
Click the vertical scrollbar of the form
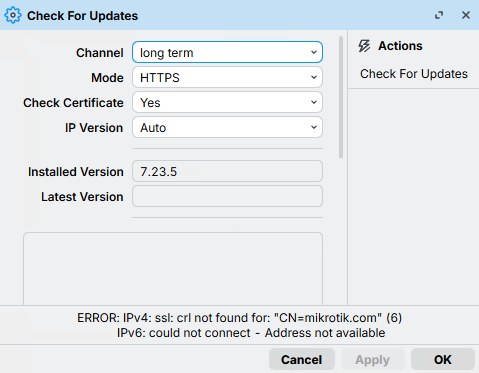(341, 97)
